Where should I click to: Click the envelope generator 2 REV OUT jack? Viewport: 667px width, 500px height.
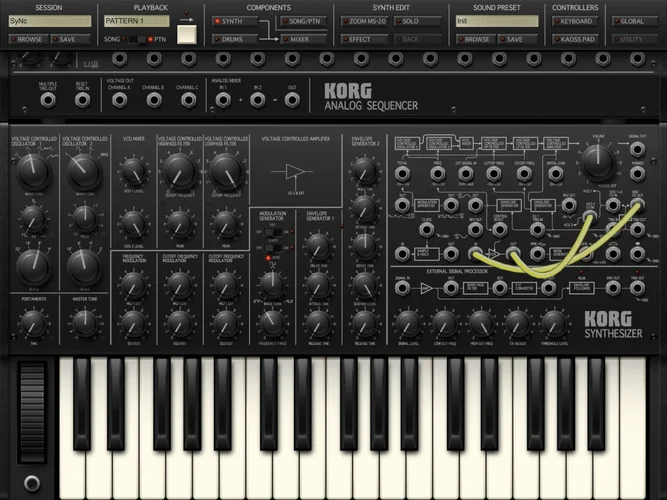click(x=569, y=206)
